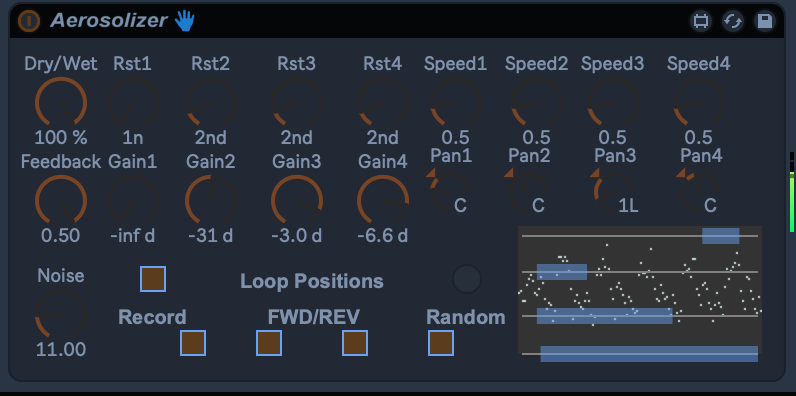This screenshot has height=396, width=796.
Task: Toggle the second FWD/REV box
Action: (x=355, y=343)
